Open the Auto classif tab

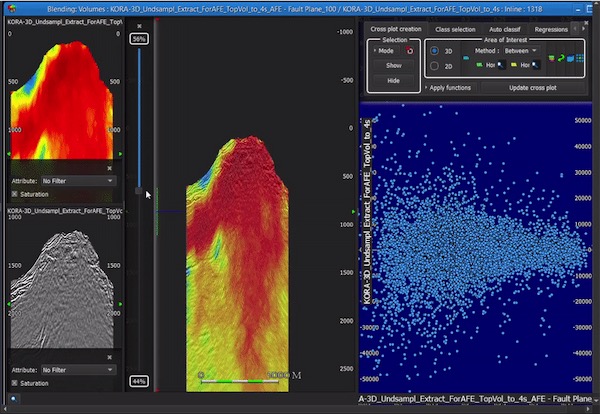(505, 29)
